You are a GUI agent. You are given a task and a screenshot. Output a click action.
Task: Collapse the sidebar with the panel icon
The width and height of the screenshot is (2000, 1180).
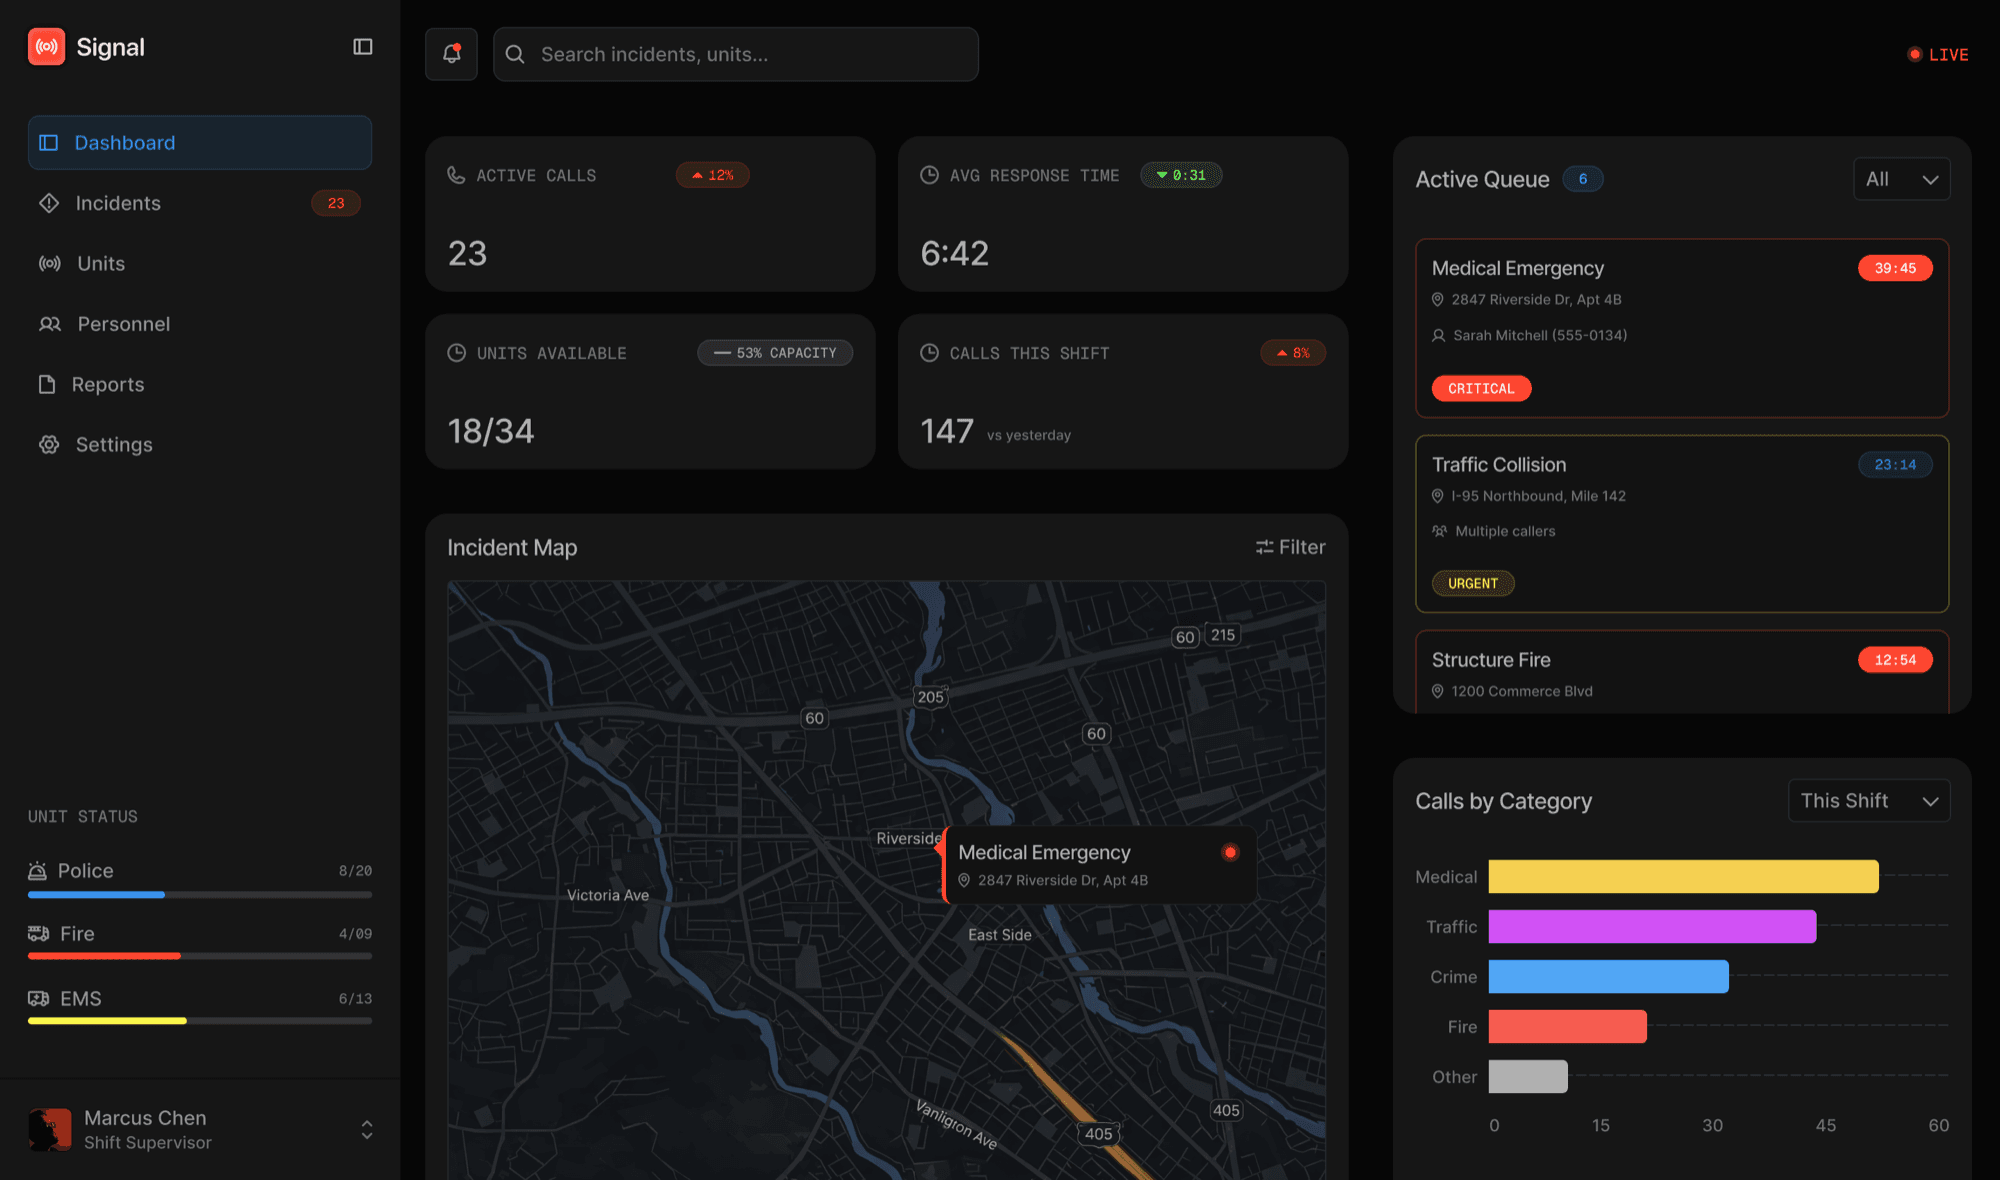pos(363,47)
